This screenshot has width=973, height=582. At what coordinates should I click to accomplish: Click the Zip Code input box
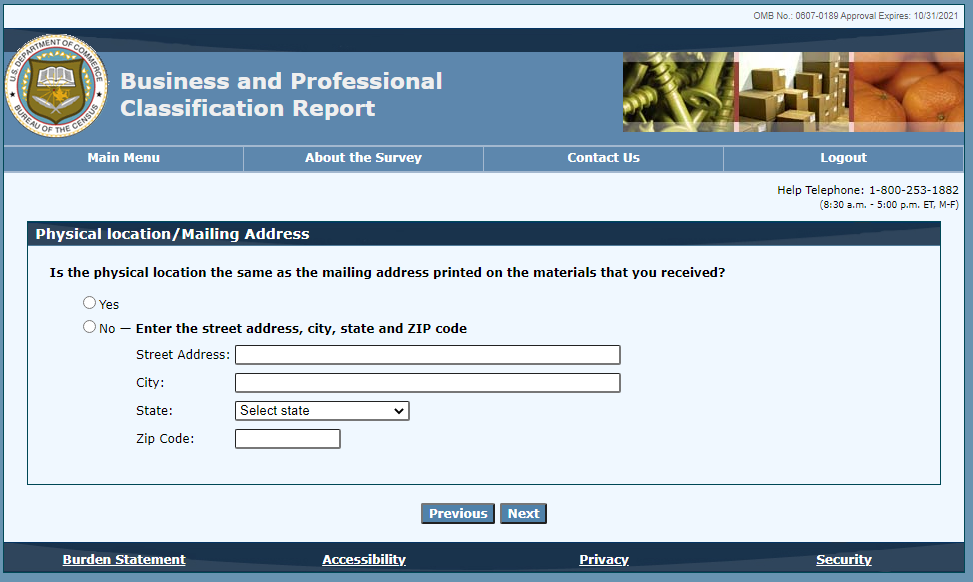point(287,439)
